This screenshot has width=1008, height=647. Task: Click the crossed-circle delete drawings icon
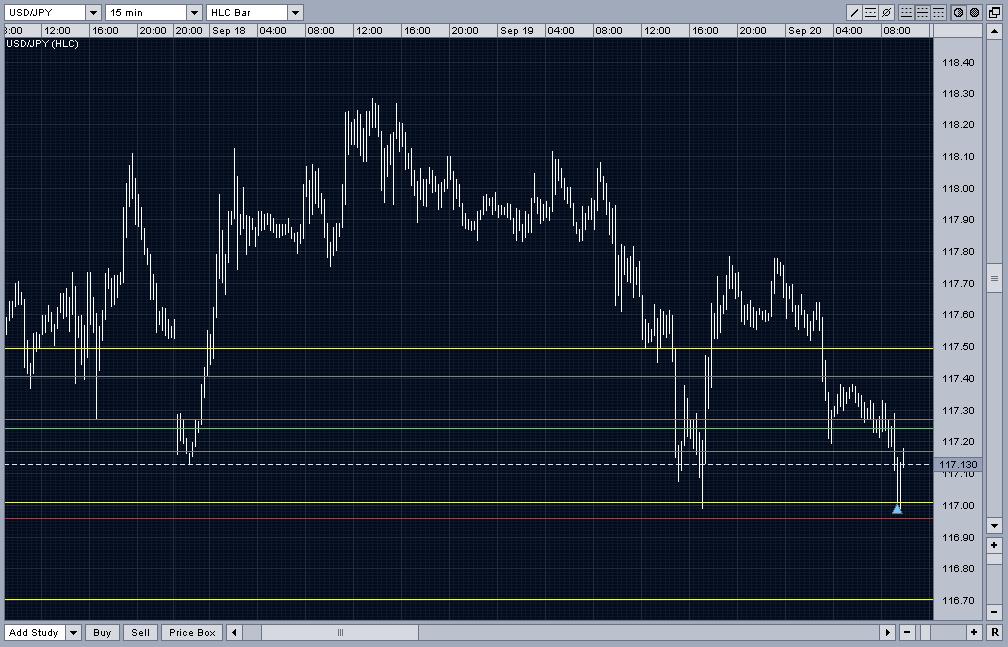click(887, 13)
